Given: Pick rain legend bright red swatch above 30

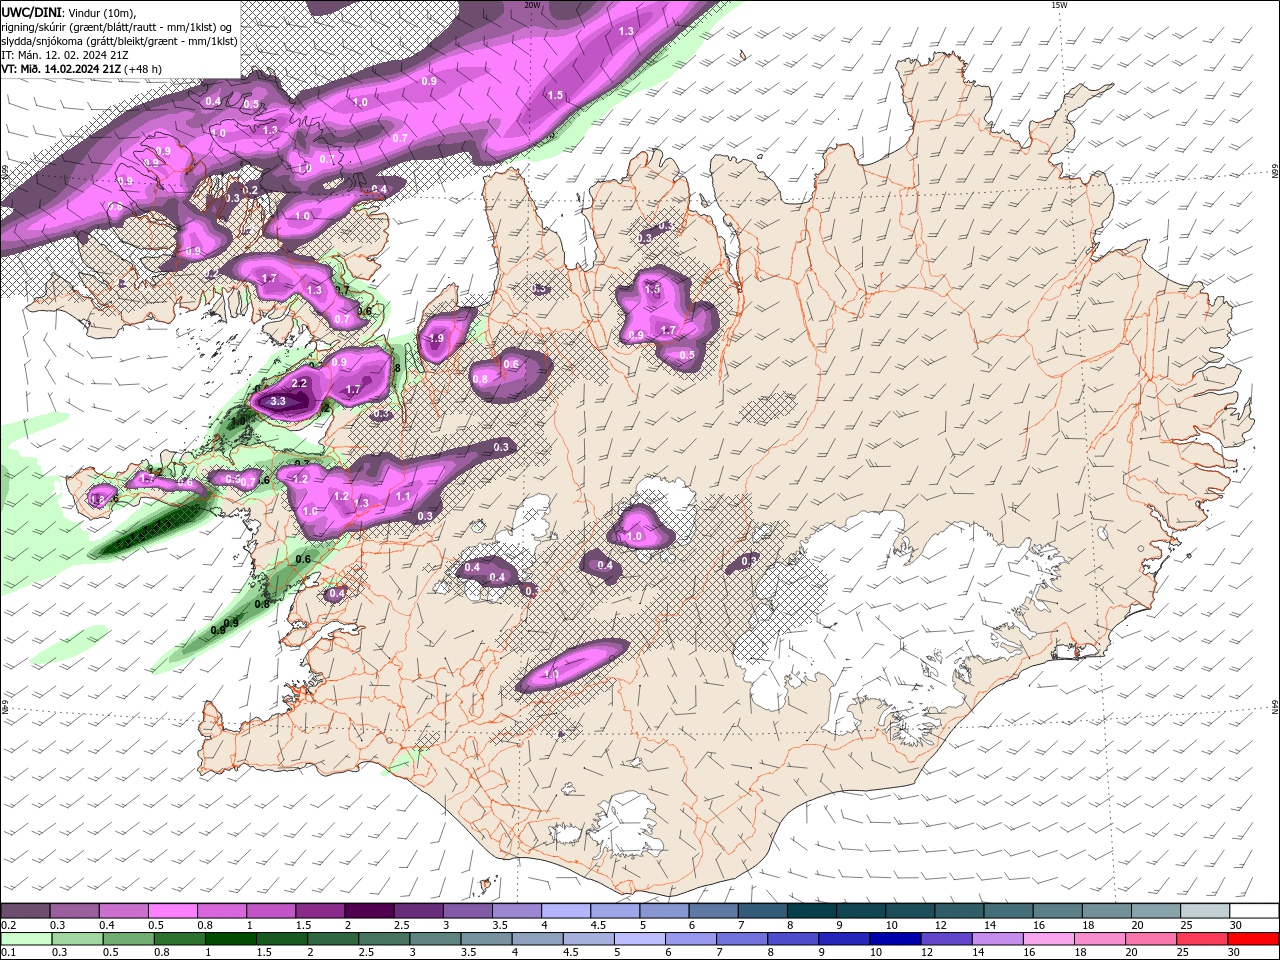Looking at the screenshot, I should click(x=1253, y=939).
